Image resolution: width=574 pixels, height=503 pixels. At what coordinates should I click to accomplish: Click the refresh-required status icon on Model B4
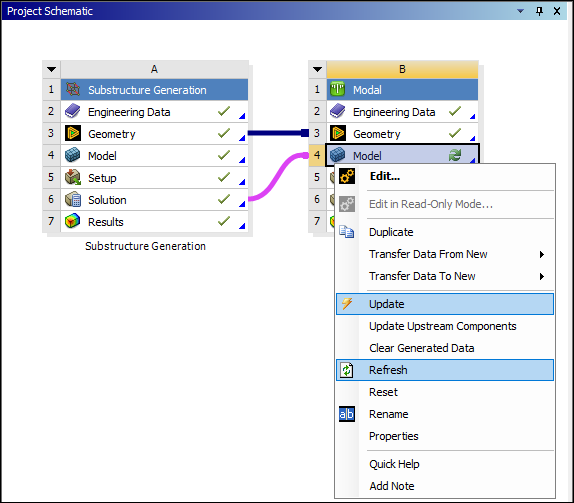455,155
